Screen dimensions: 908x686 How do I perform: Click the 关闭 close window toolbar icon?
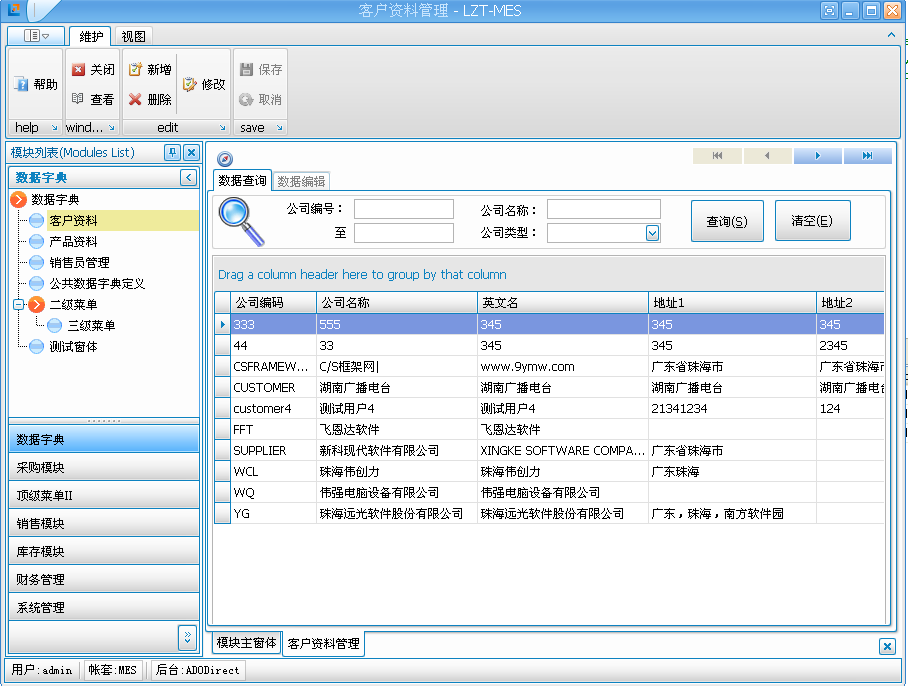tap(78, 69)
